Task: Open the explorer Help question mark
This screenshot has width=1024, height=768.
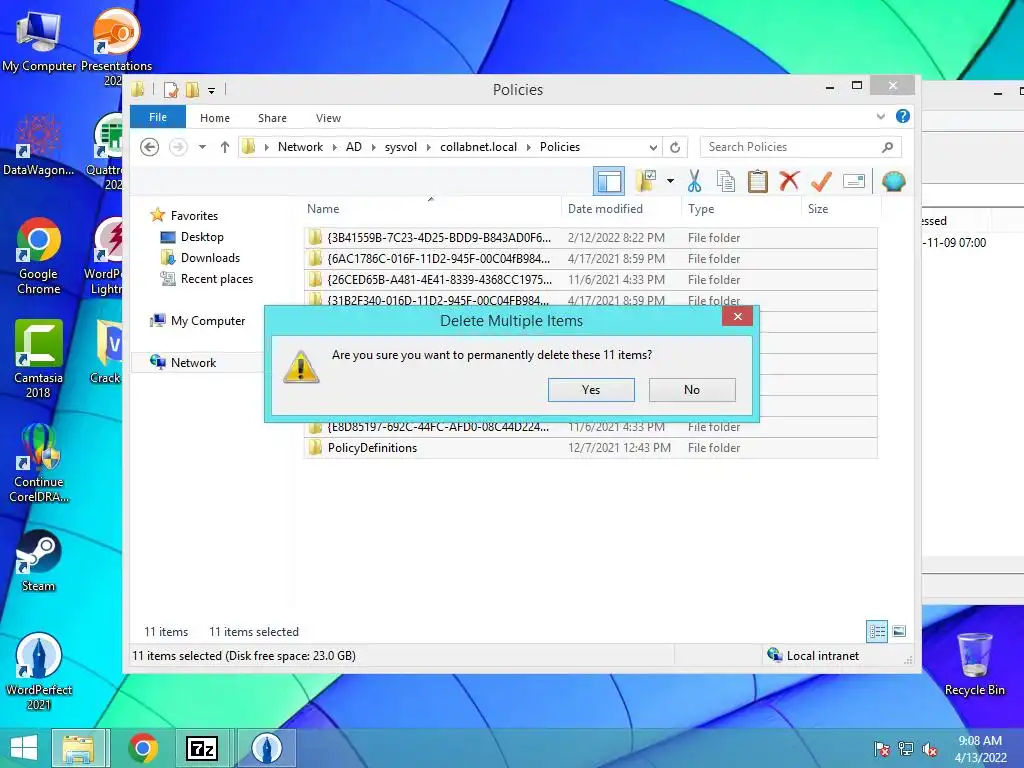Action: pyautogui.click(x=903, y=116)
